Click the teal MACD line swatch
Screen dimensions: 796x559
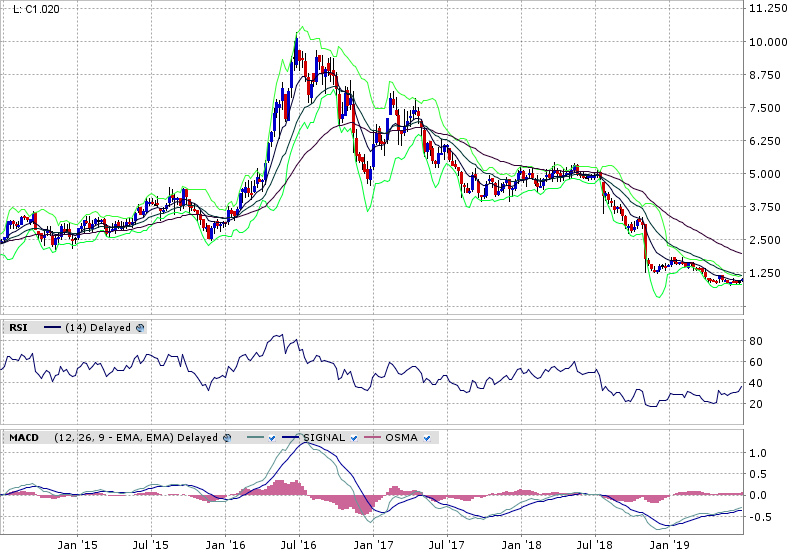(x=255, y=438)
